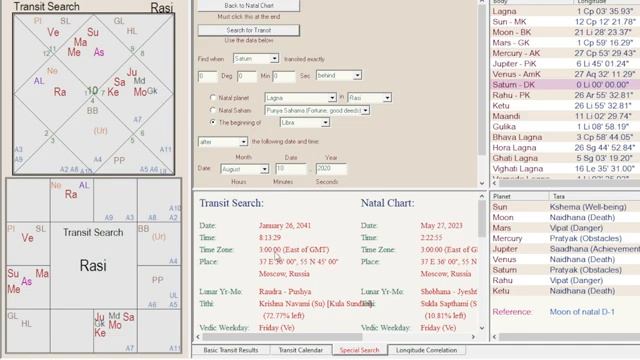This screenshot has width=640, height=360.
Task: Select the Gulika row
Action: (565, 127)
